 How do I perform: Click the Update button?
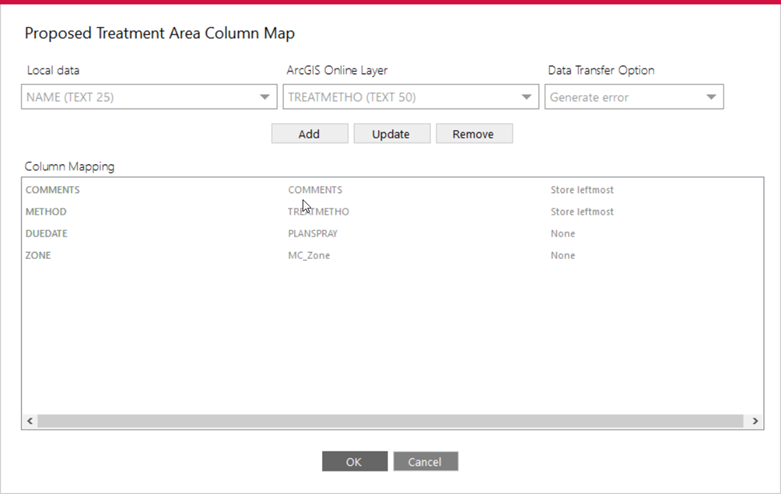coord(391,134)
